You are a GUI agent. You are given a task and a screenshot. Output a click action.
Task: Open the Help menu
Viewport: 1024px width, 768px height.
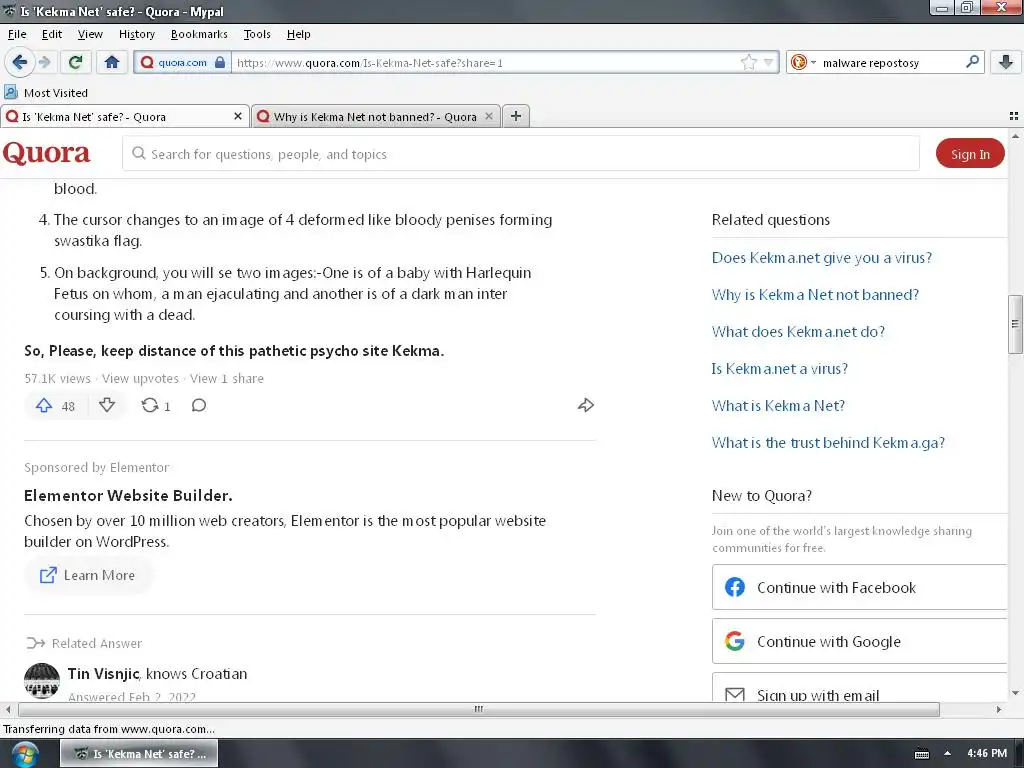click(x=298, y=34)
